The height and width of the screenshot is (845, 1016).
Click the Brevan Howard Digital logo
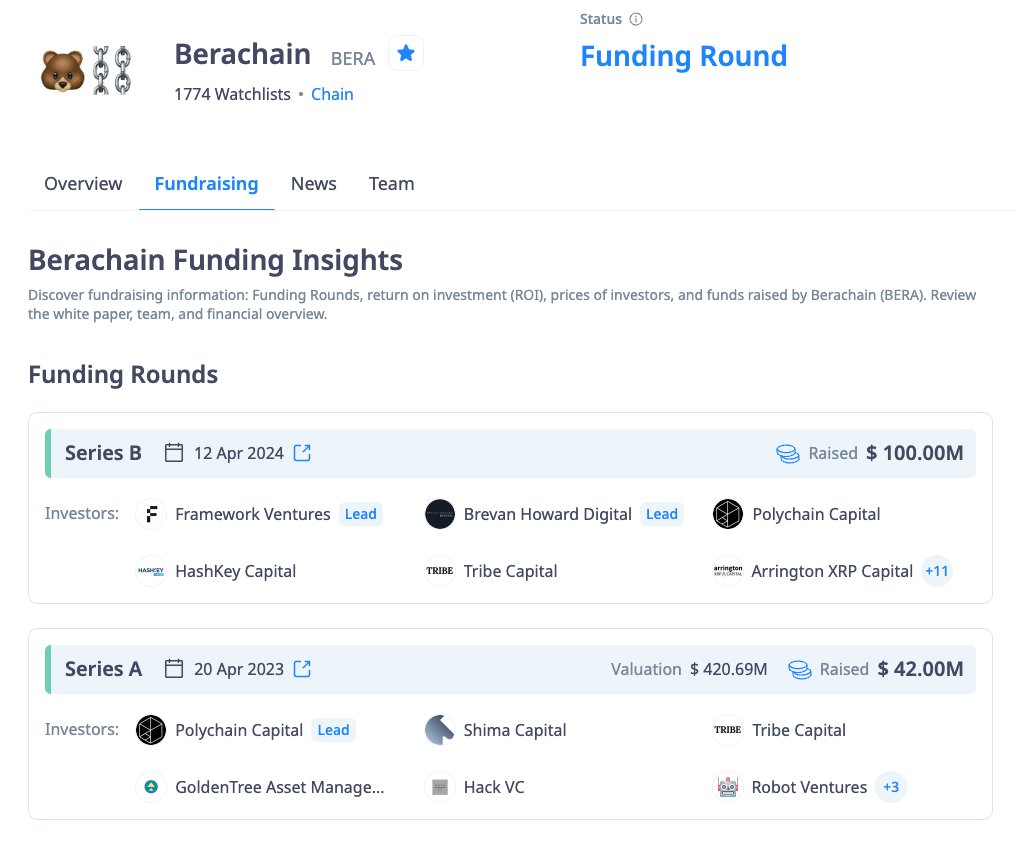click(440, 514)
